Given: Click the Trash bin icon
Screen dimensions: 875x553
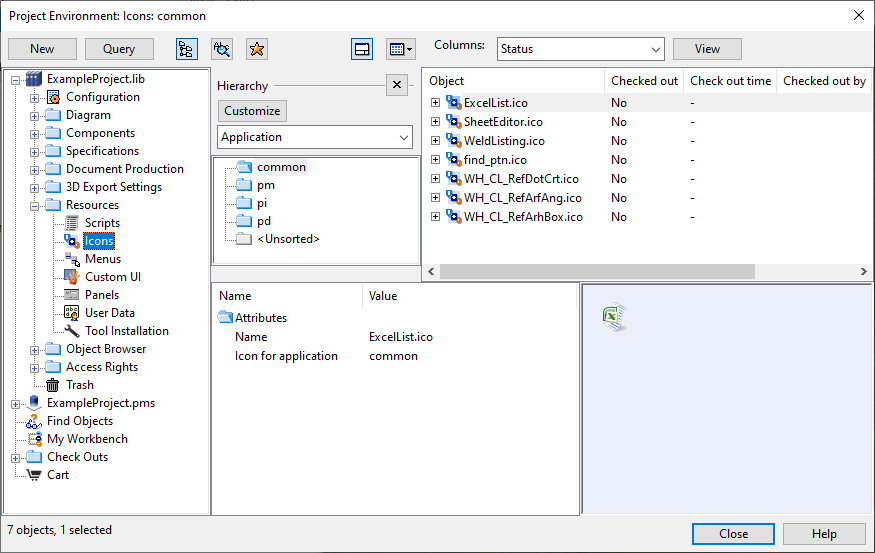Looking at the screenshot, I should click(x=52, y=385).
